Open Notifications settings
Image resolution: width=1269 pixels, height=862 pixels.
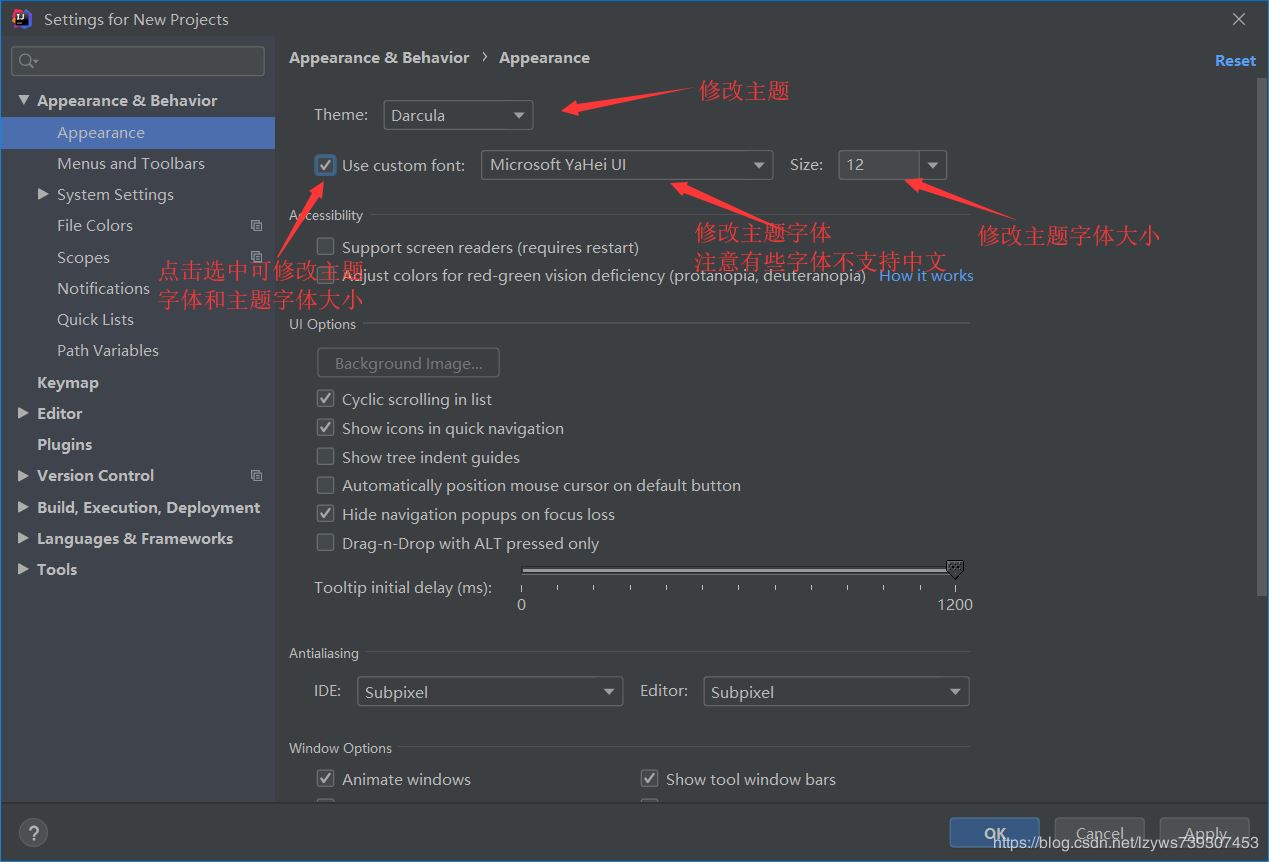(x=103, y=288)
